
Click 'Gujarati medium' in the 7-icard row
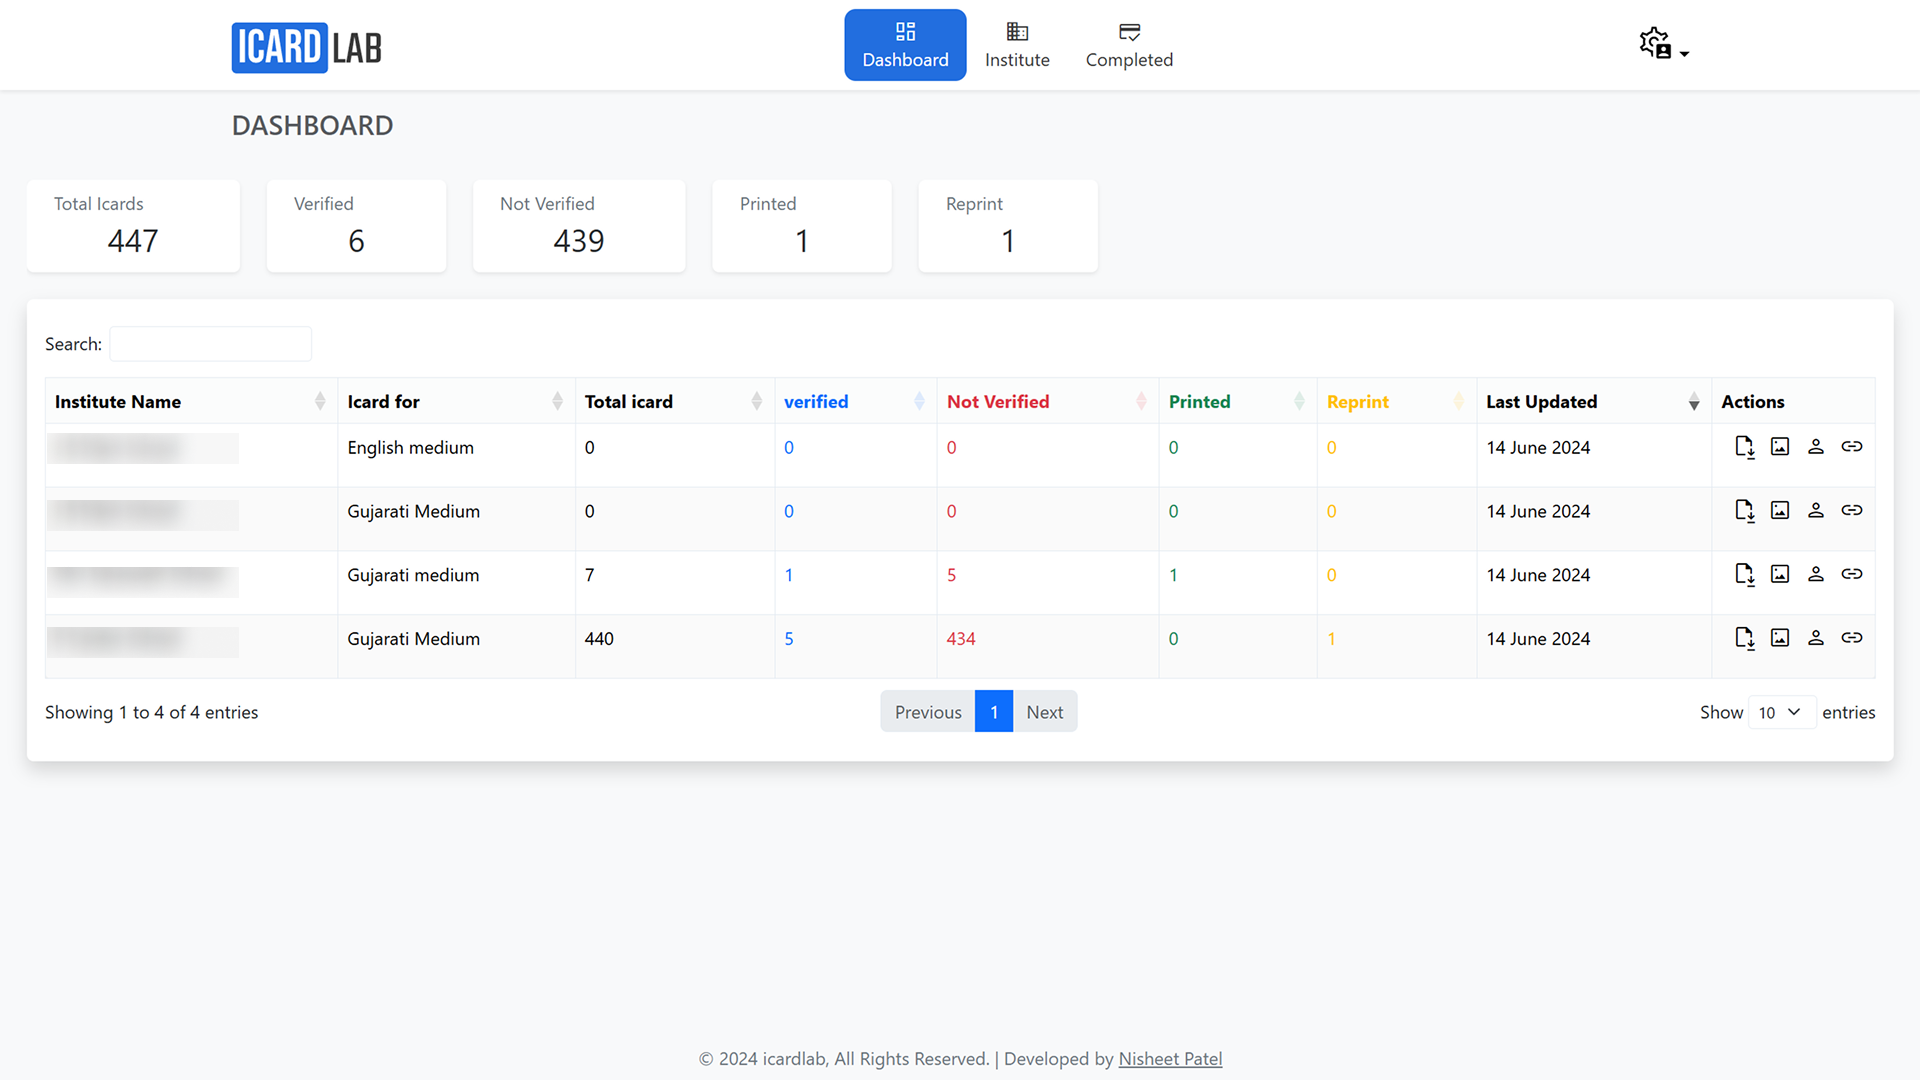tap(413, 575)
